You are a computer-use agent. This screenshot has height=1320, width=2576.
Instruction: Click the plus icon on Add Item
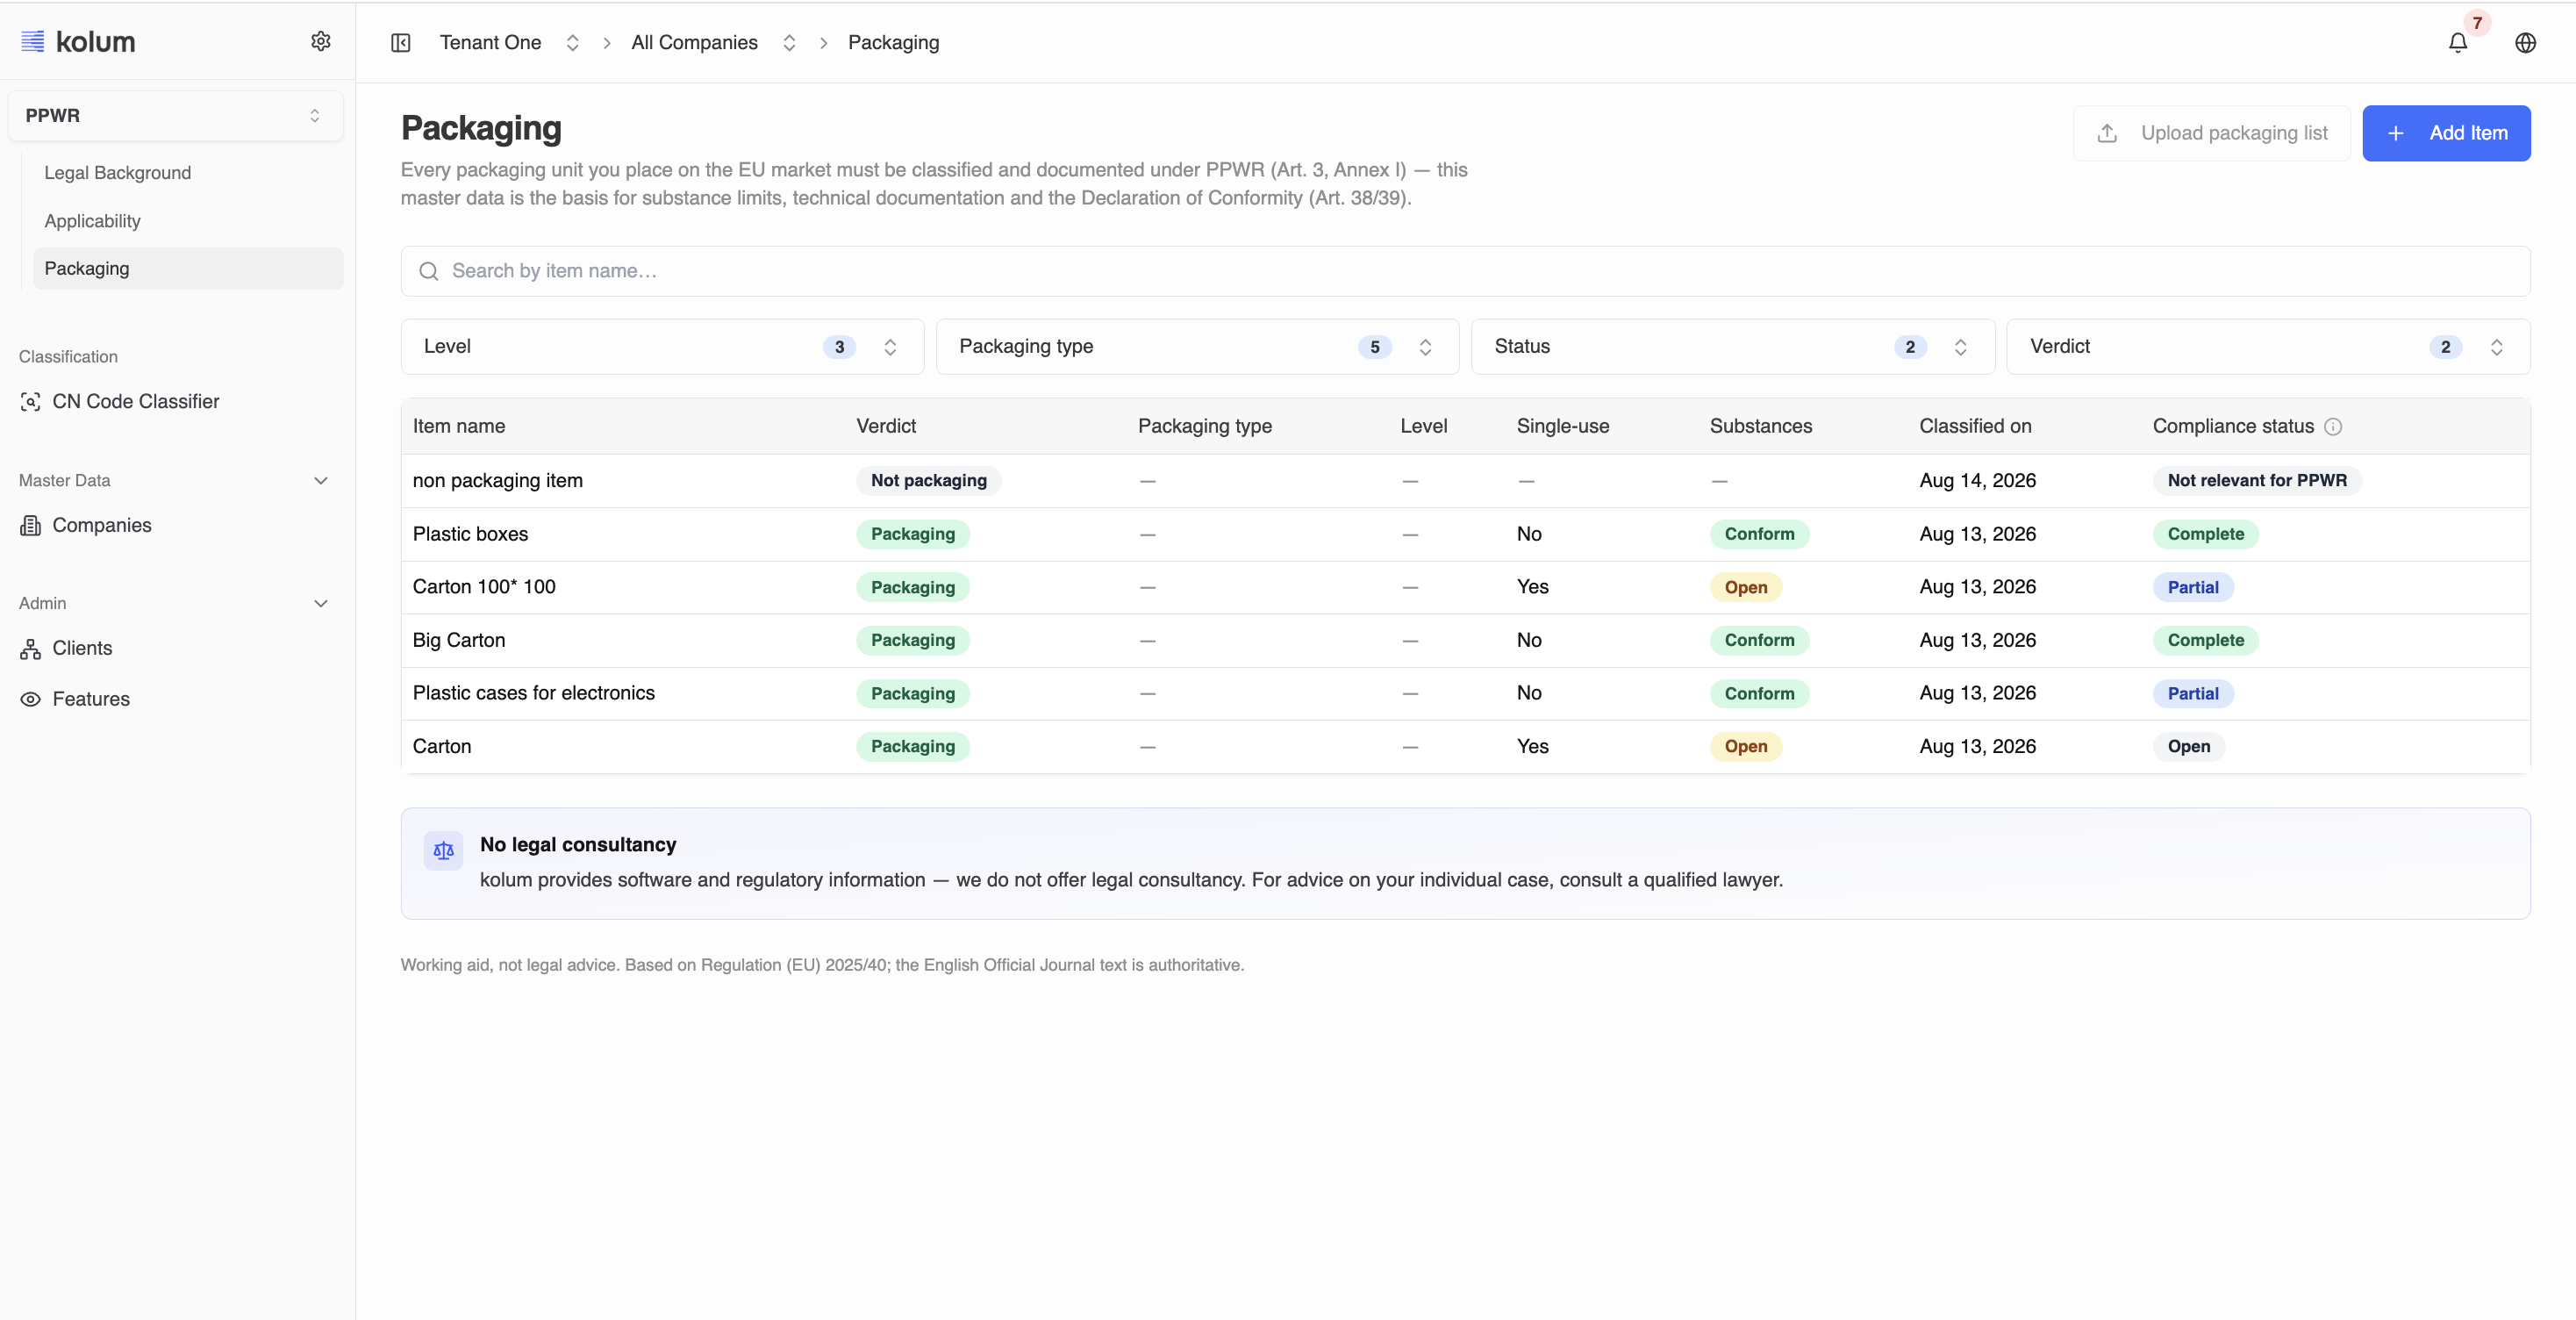pyautogui.click(x=2396, y=133)
